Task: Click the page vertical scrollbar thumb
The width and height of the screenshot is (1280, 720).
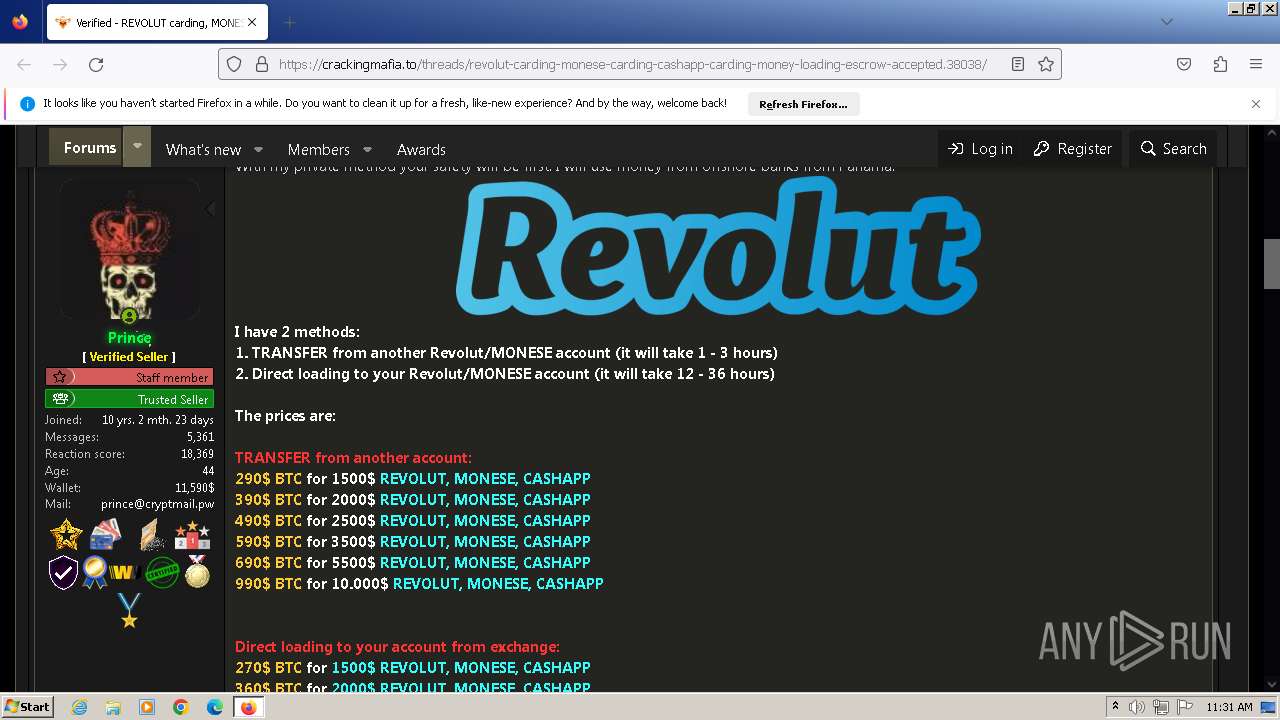Action: click(x=1272, y=264)
